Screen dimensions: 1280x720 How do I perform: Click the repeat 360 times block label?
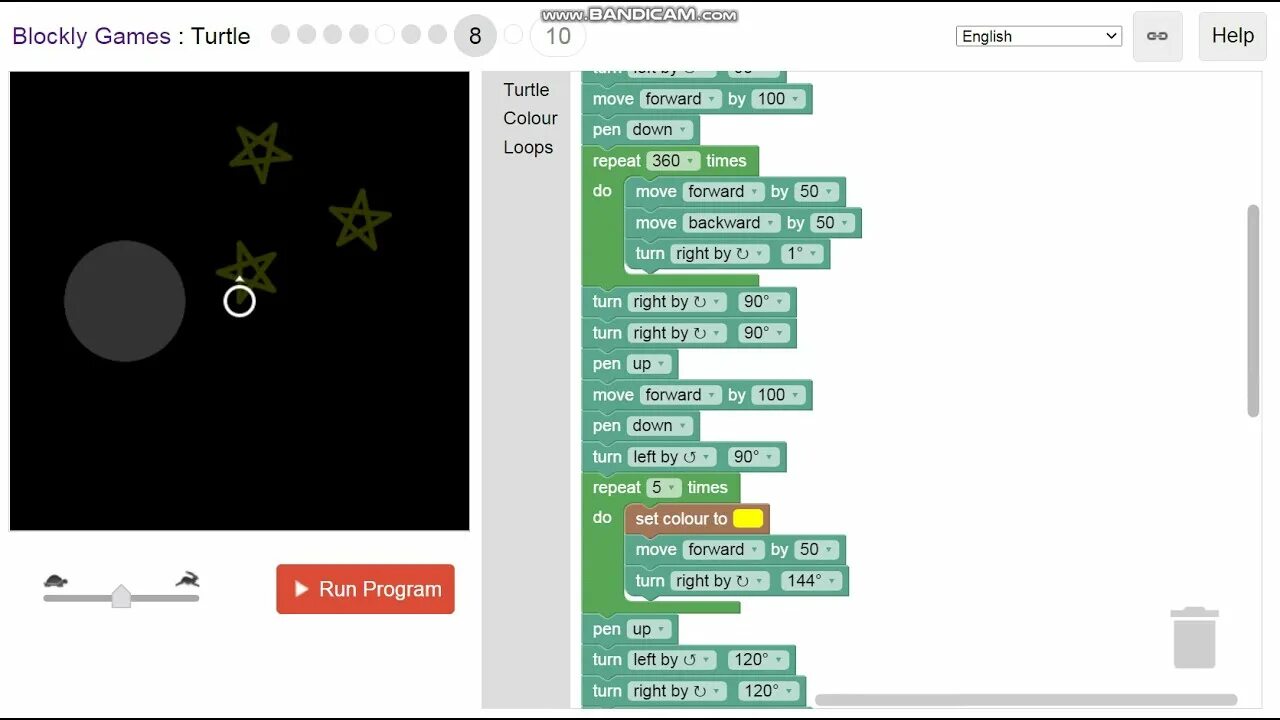(x=670, y=161)
